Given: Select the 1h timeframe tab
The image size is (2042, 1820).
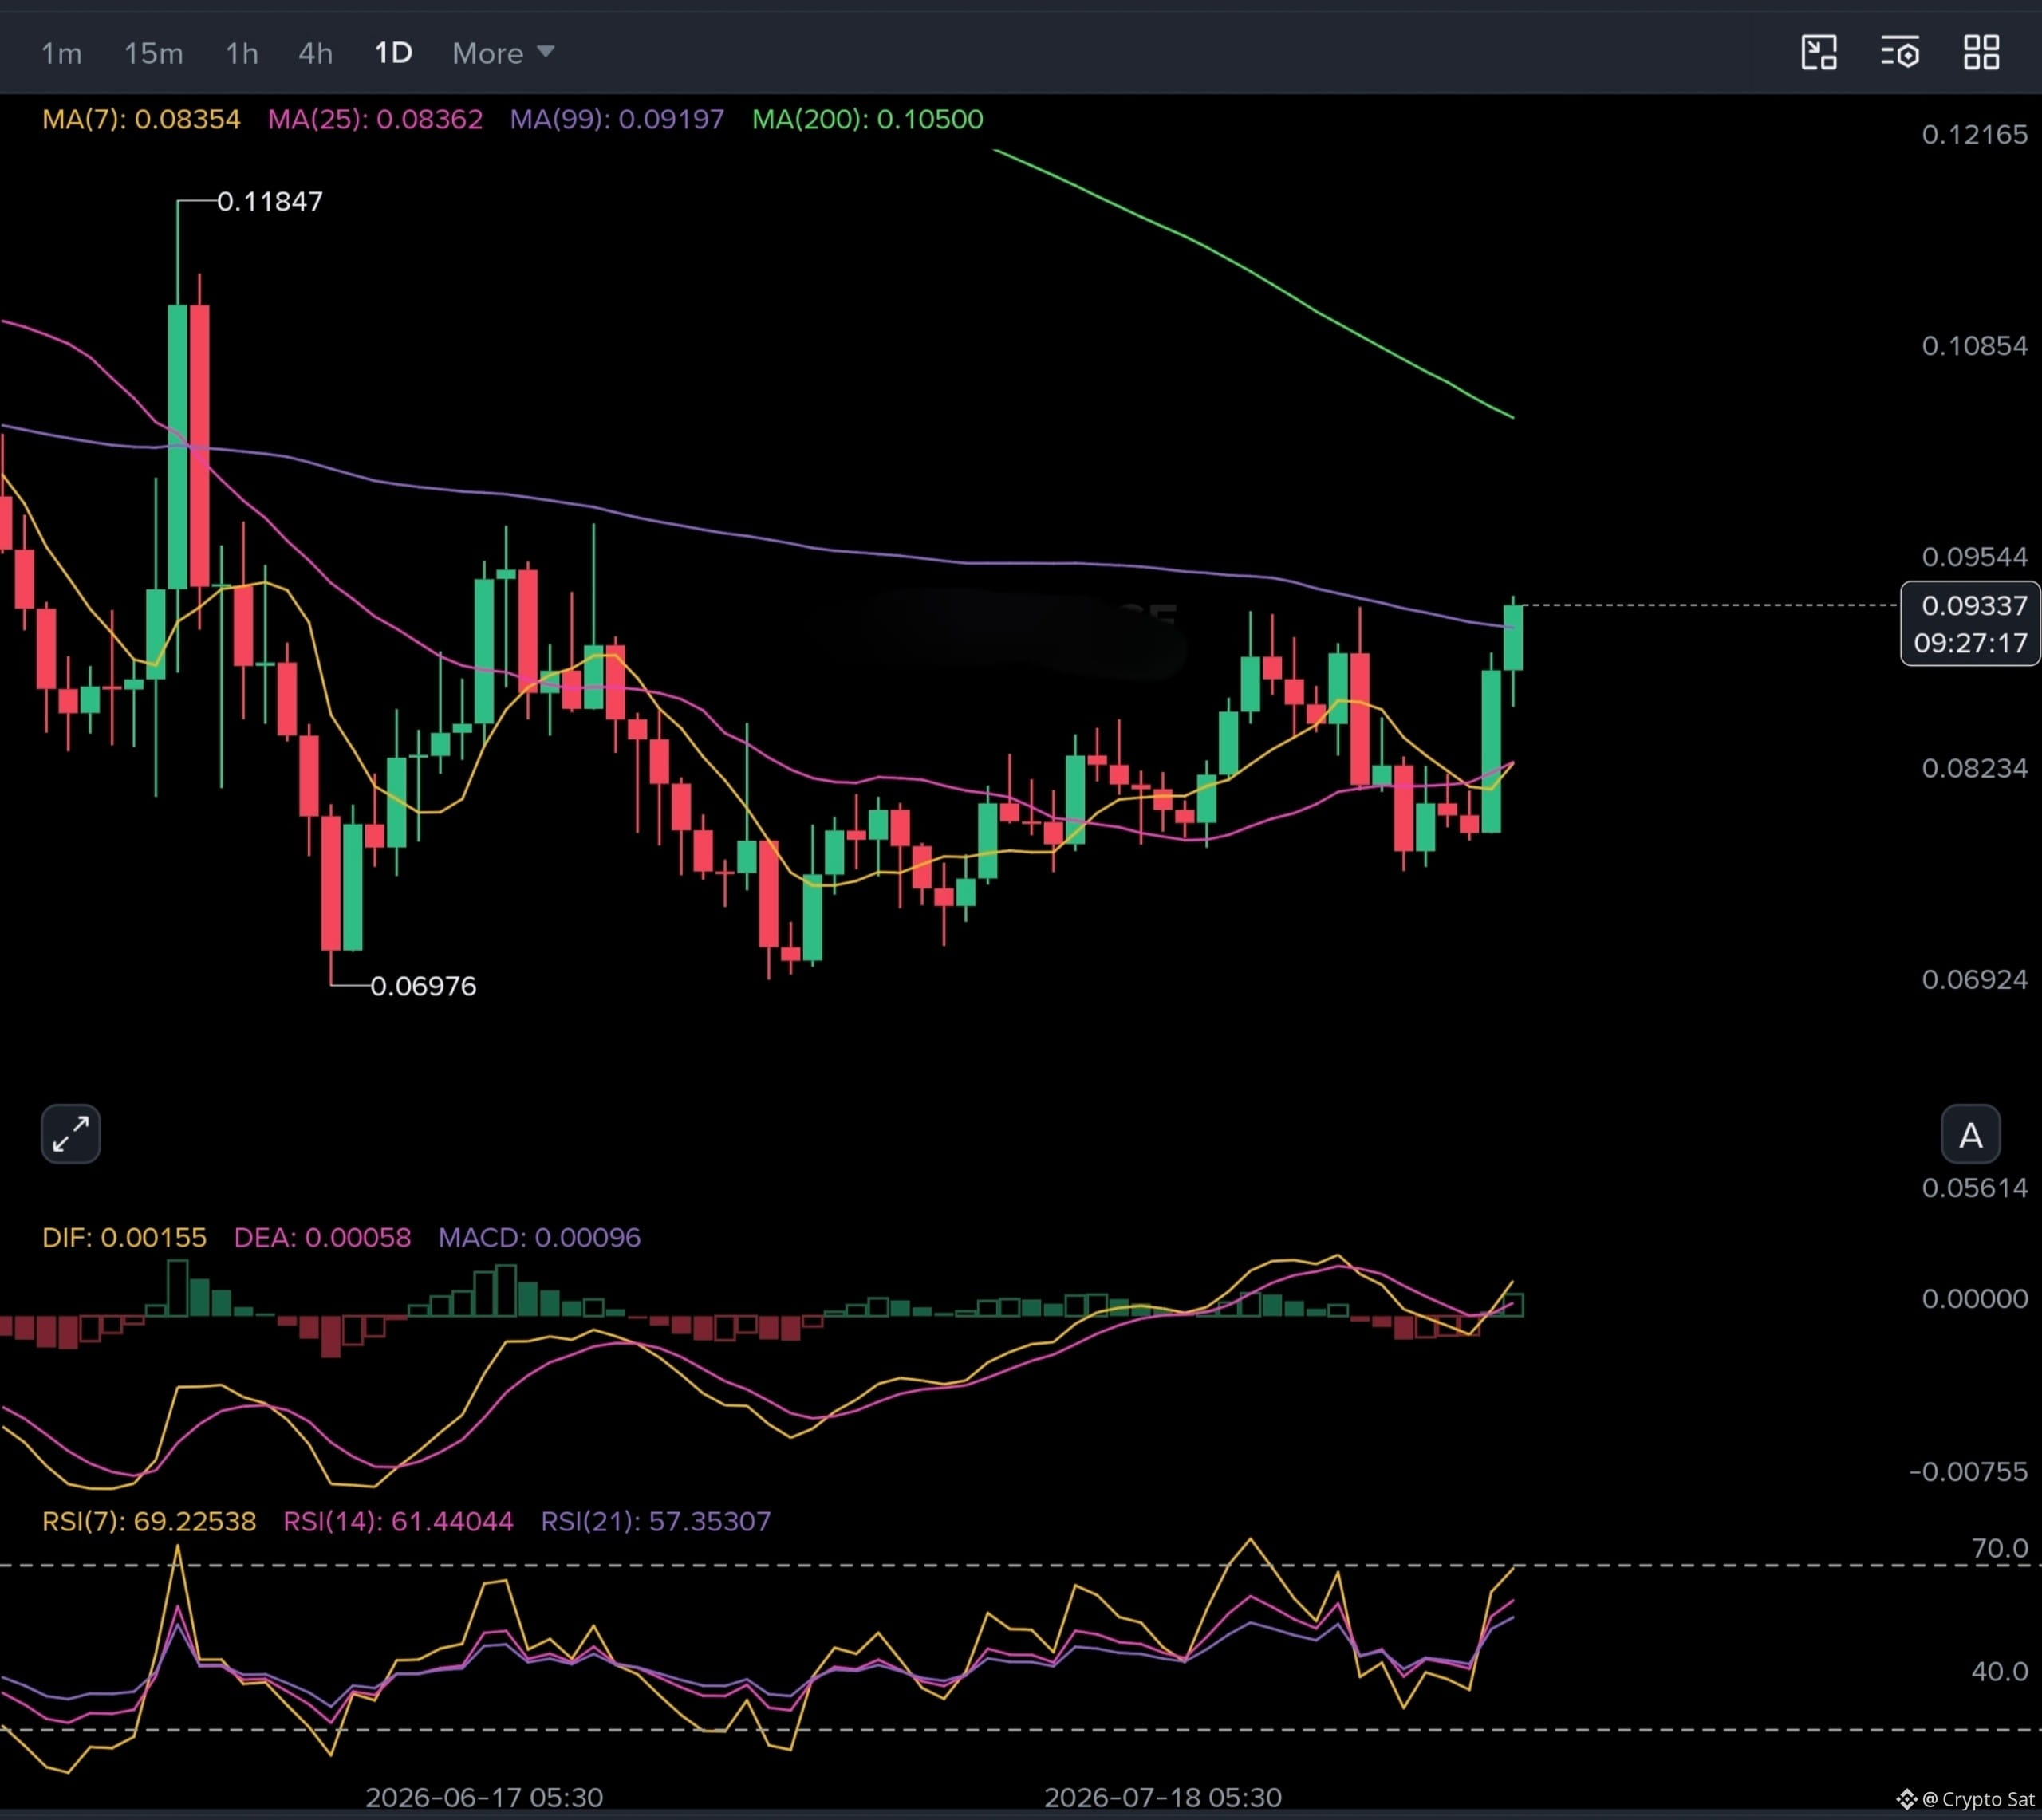Looking at the screenshot, I should click(241, 53).
